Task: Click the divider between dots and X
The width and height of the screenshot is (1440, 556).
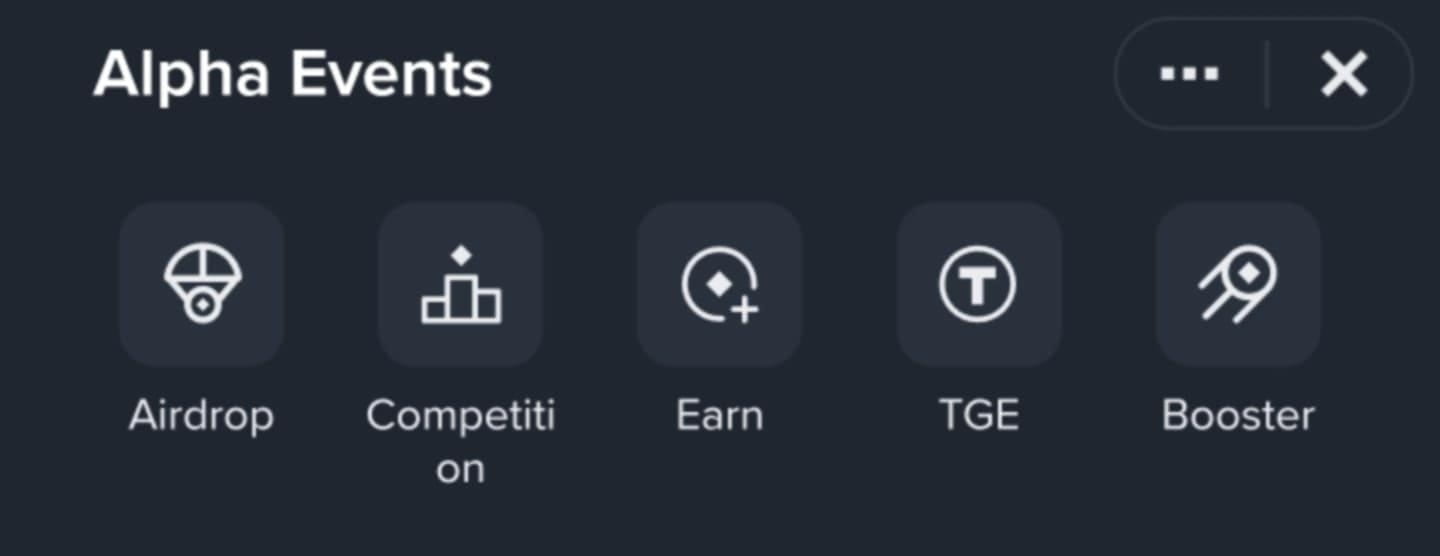Action: pos(1267,74)
